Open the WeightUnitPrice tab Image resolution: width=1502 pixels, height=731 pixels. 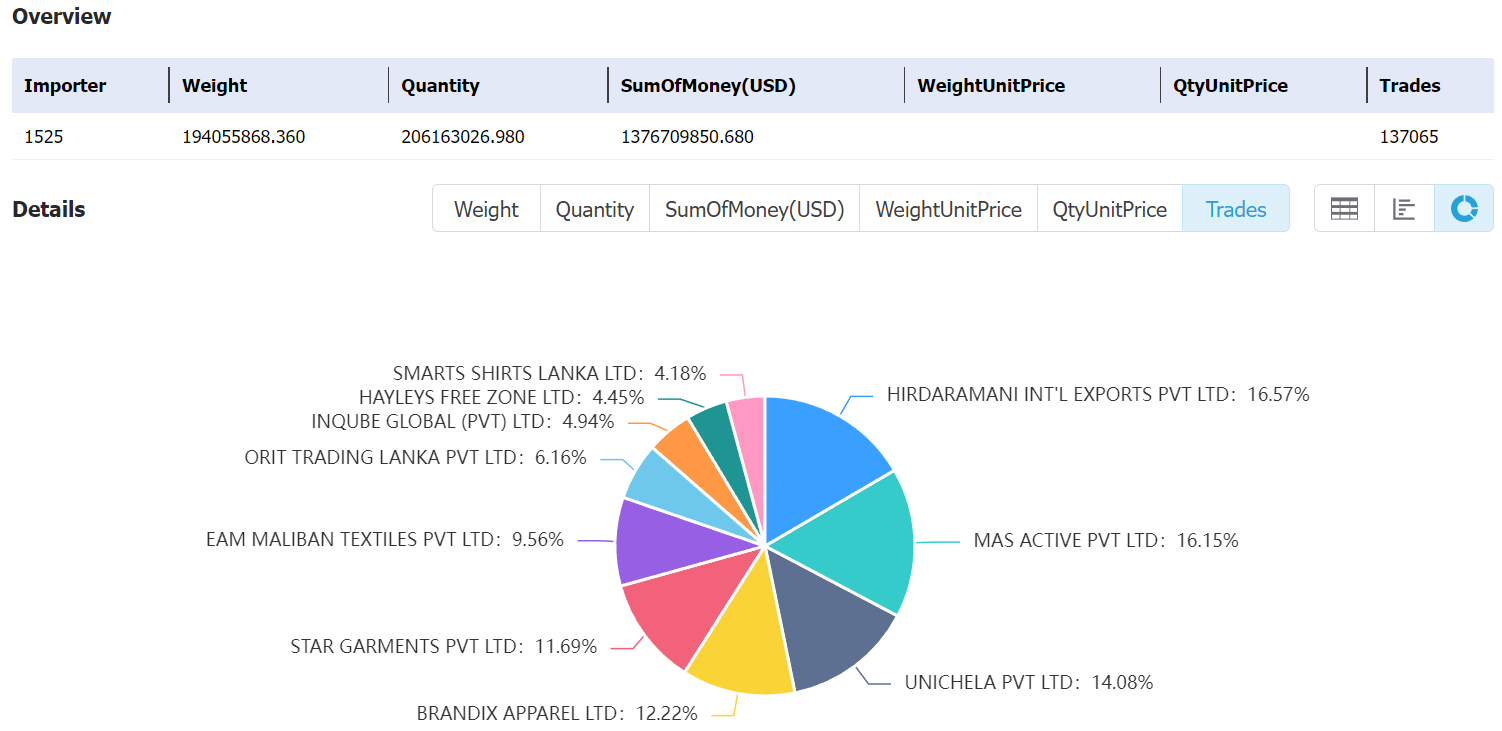(948, 209)
